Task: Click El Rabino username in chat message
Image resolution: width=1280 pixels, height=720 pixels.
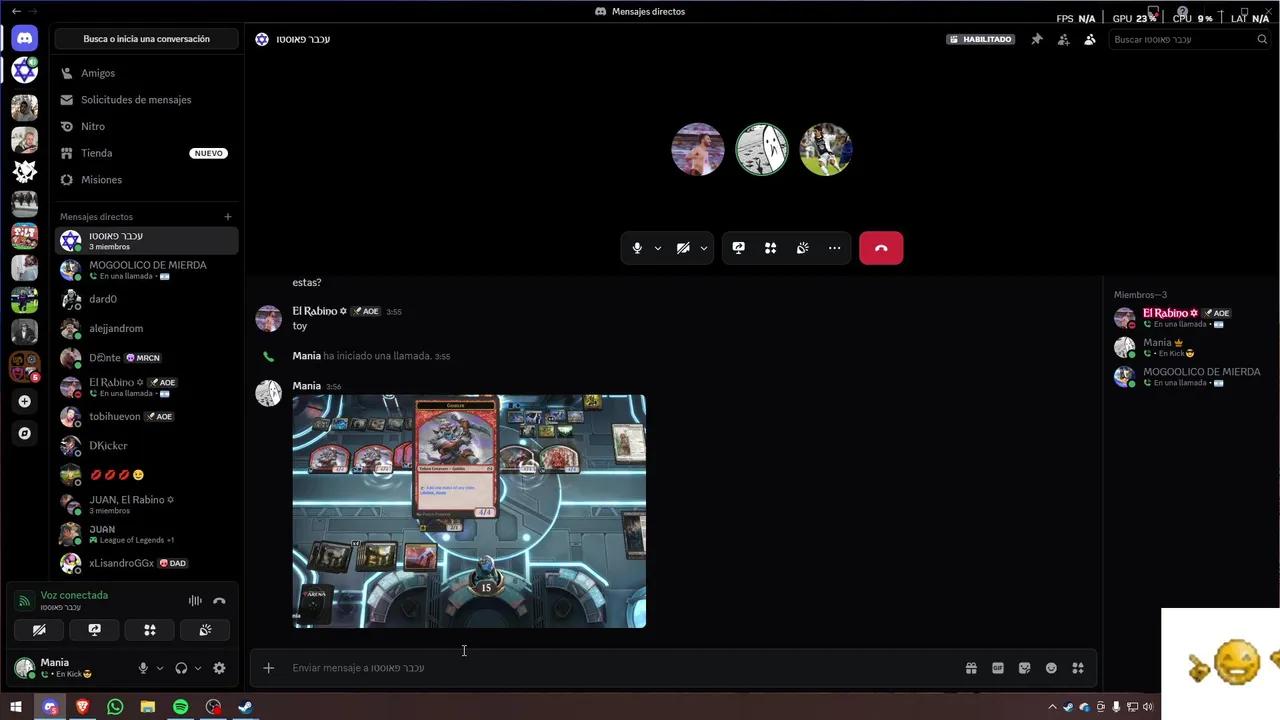Action: (x=319, y=311)
